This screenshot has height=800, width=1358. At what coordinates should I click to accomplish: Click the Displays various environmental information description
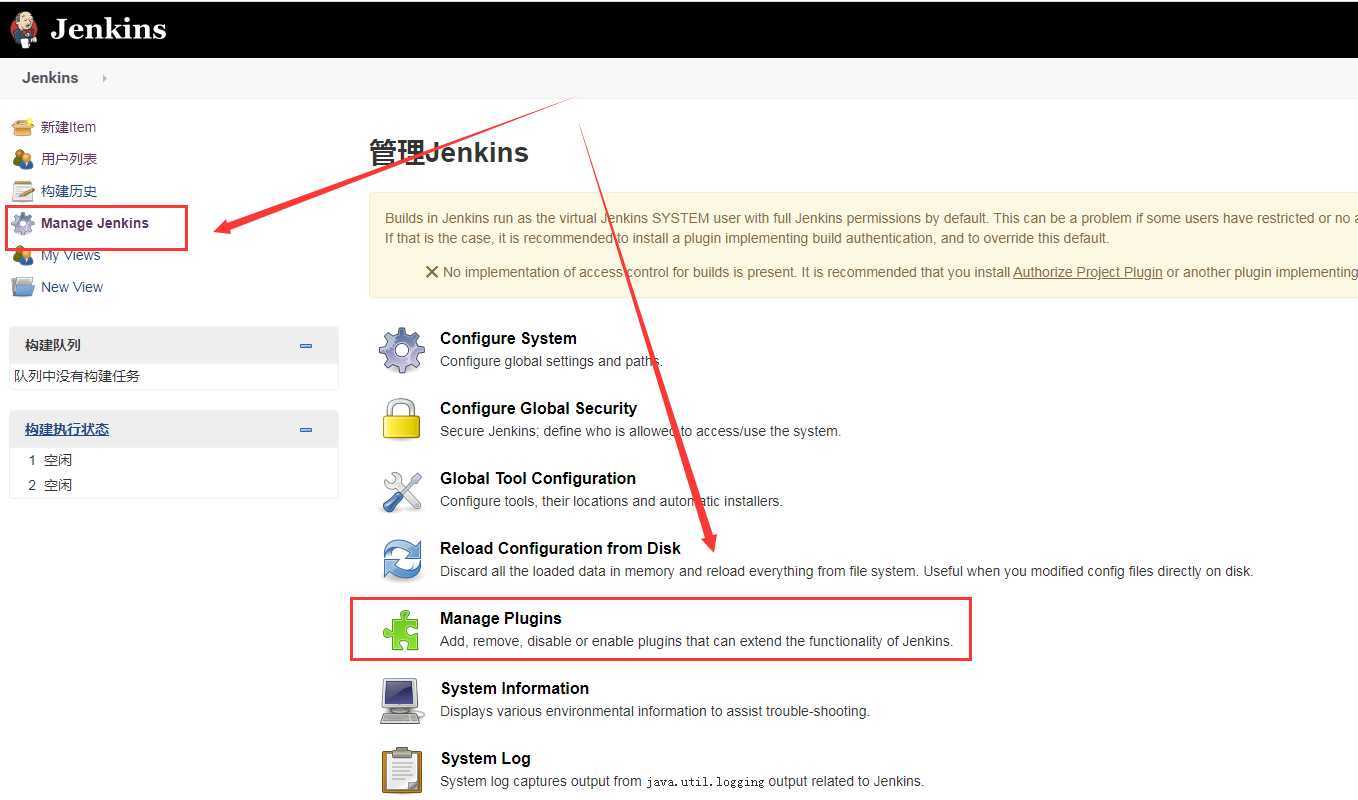(x=655, y=711)
